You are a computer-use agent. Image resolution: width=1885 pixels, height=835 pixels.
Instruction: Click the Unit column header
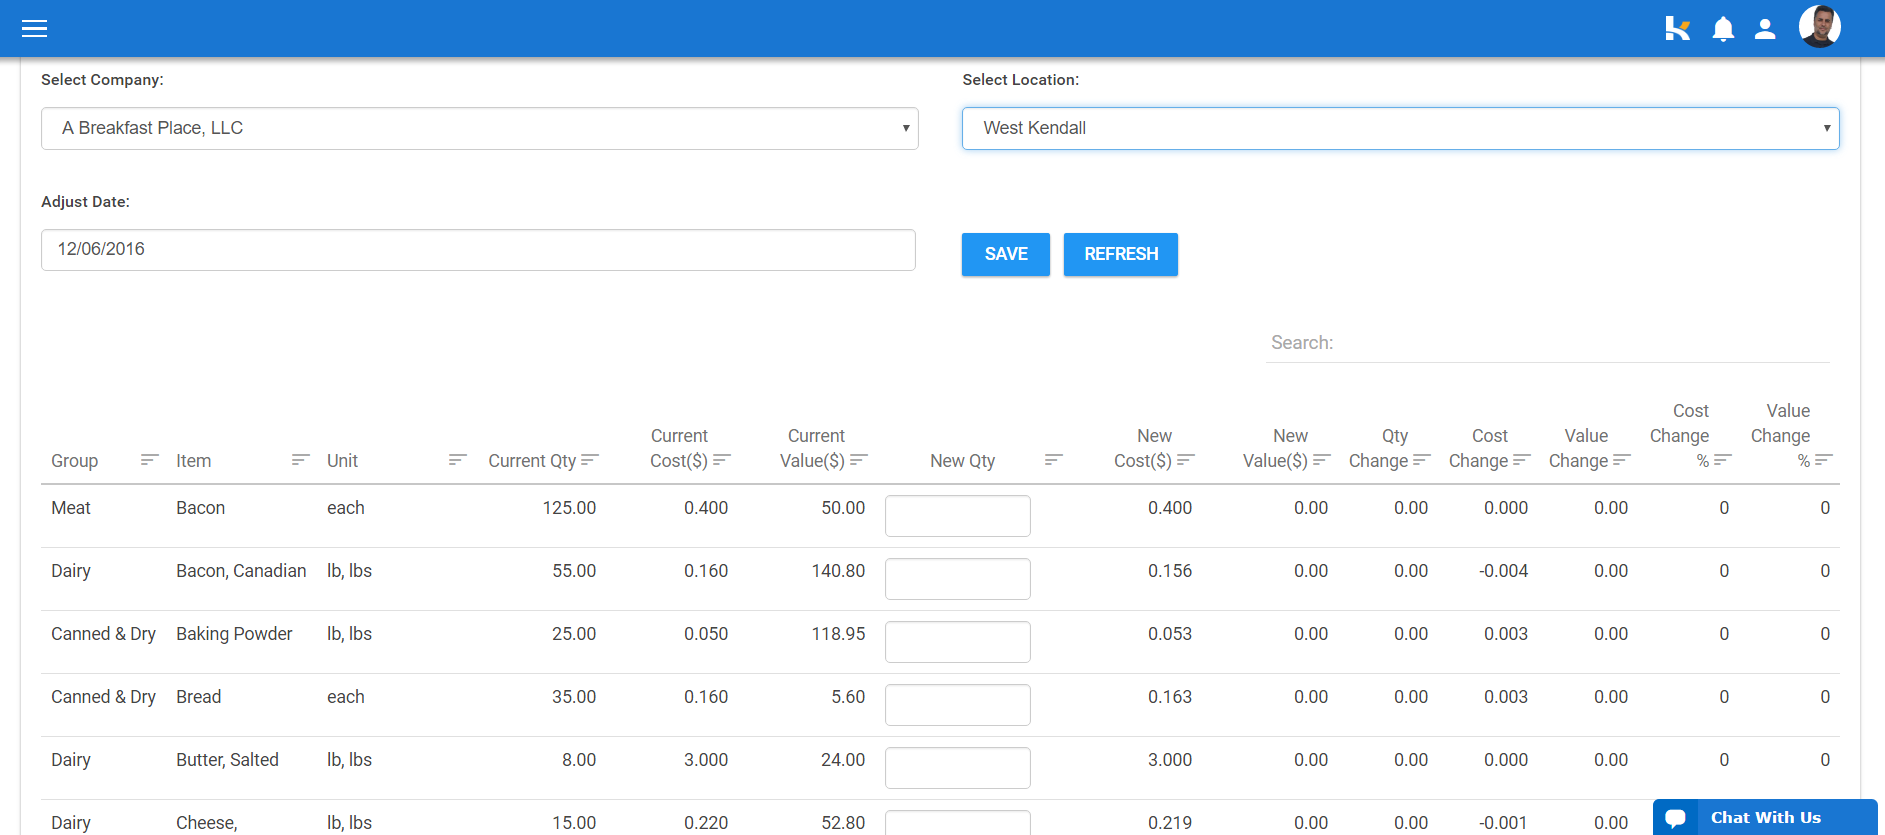point(342,461)
